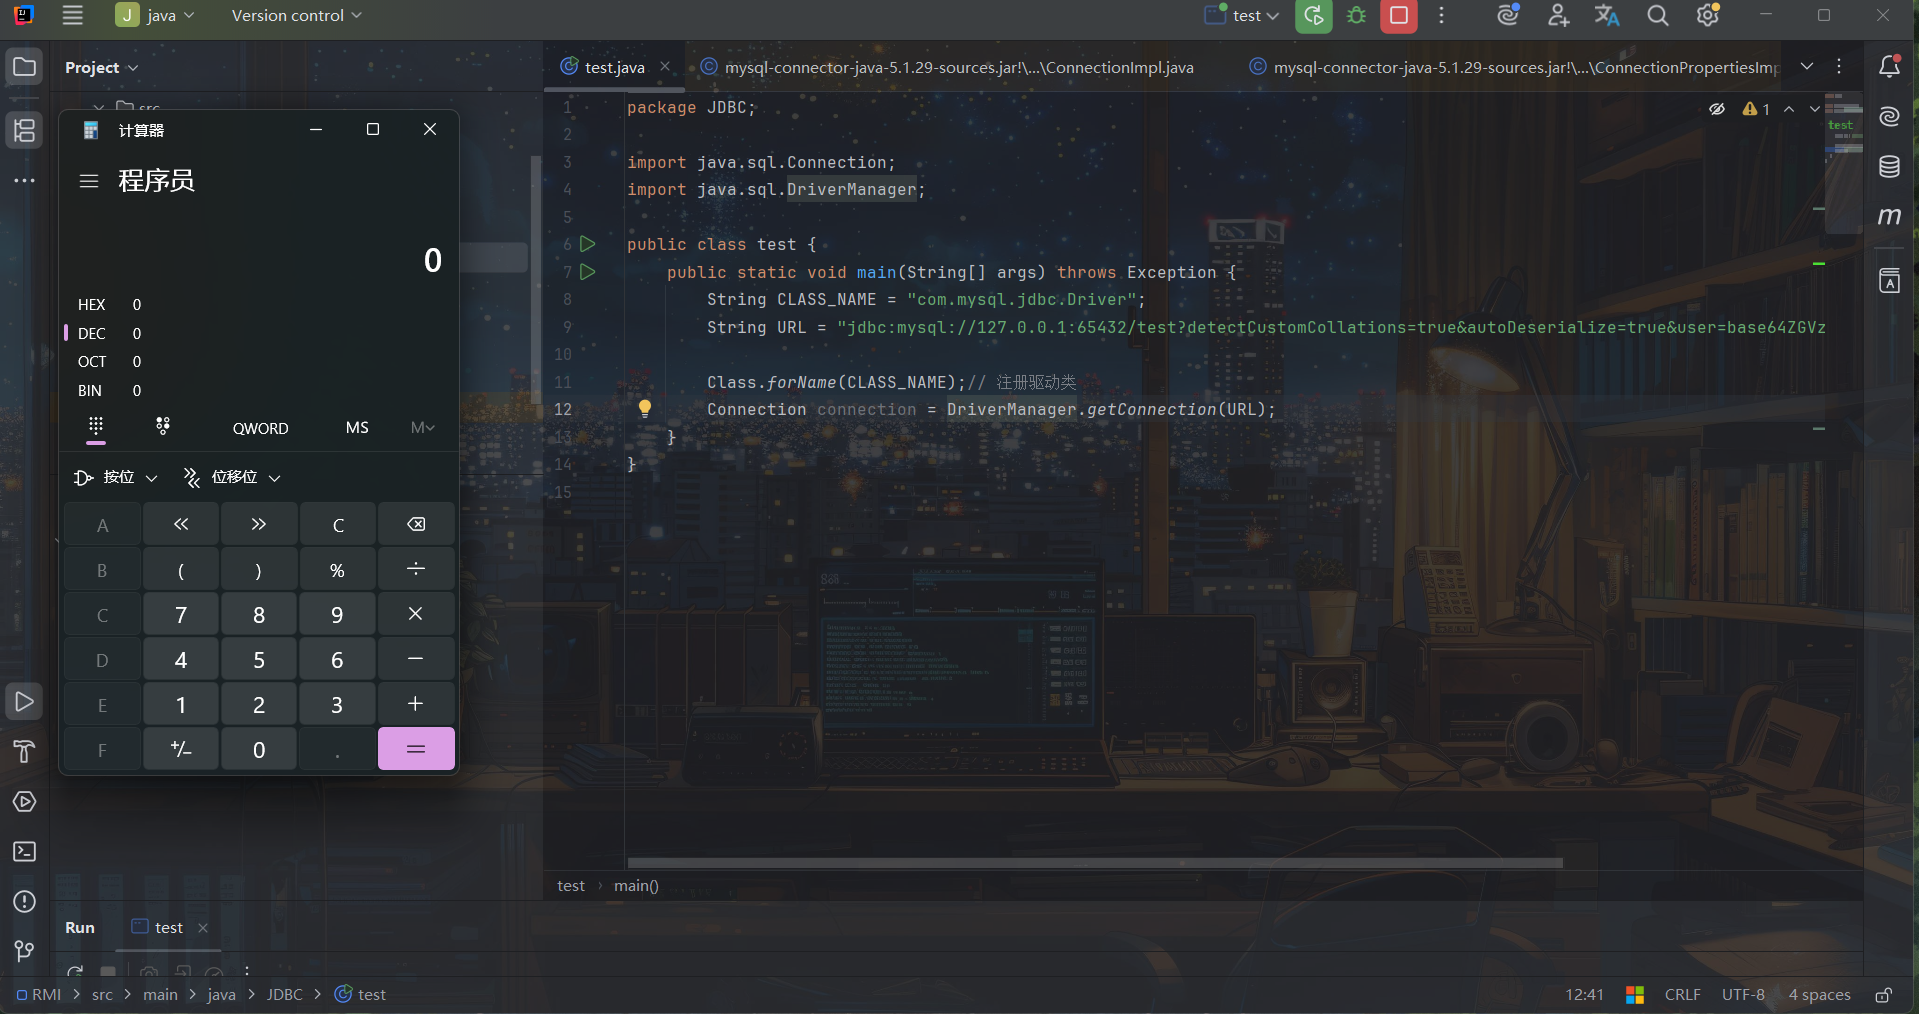Toggle the reader mode eye icon in editor

1717,109
